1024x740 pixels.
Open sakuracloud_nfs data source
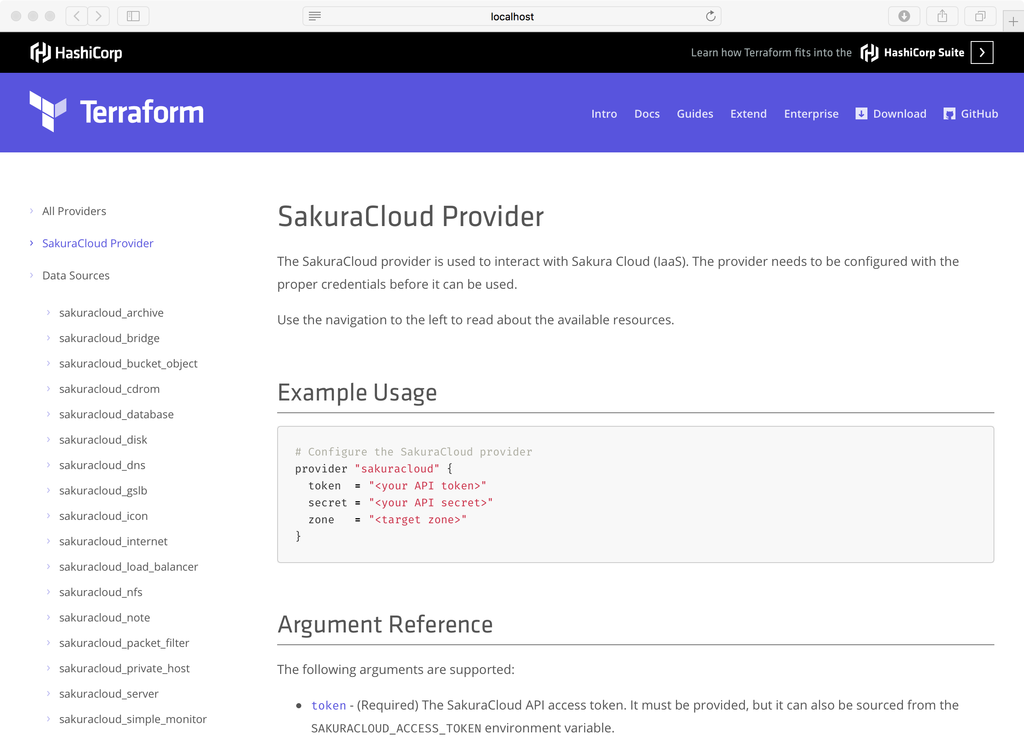click(x=101, y=593)
